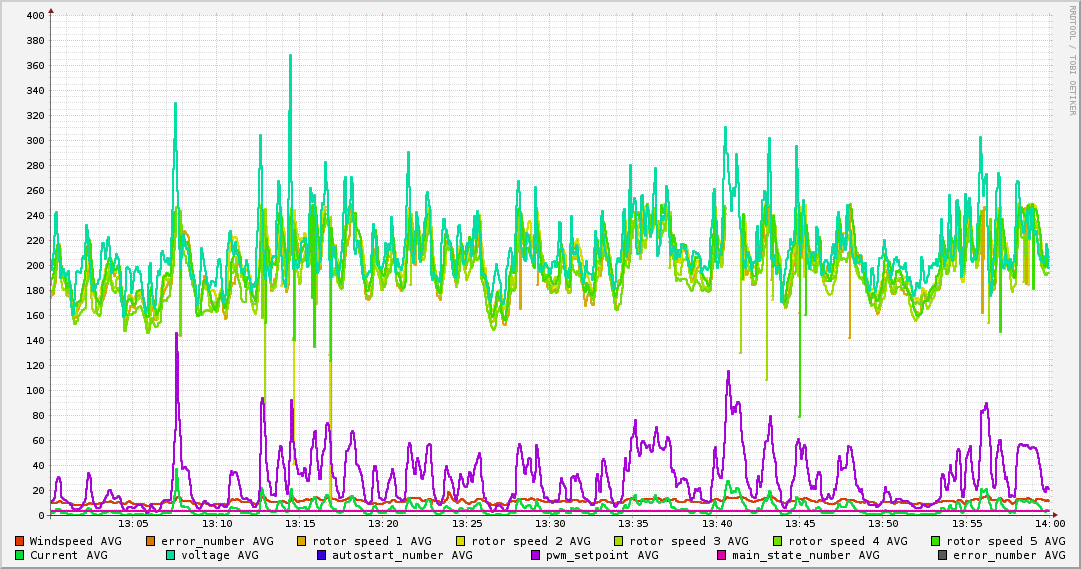Click the RRDTOOL / TOBI OETIKER watermark

[1072, 60]
